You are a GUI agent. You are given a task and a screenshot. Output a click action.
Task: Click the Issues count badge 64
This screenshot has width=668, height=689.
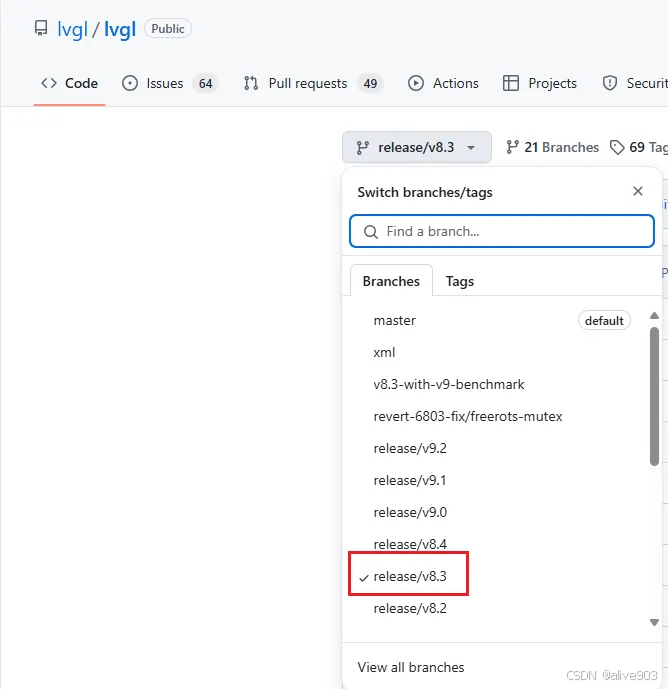(205, 83)
